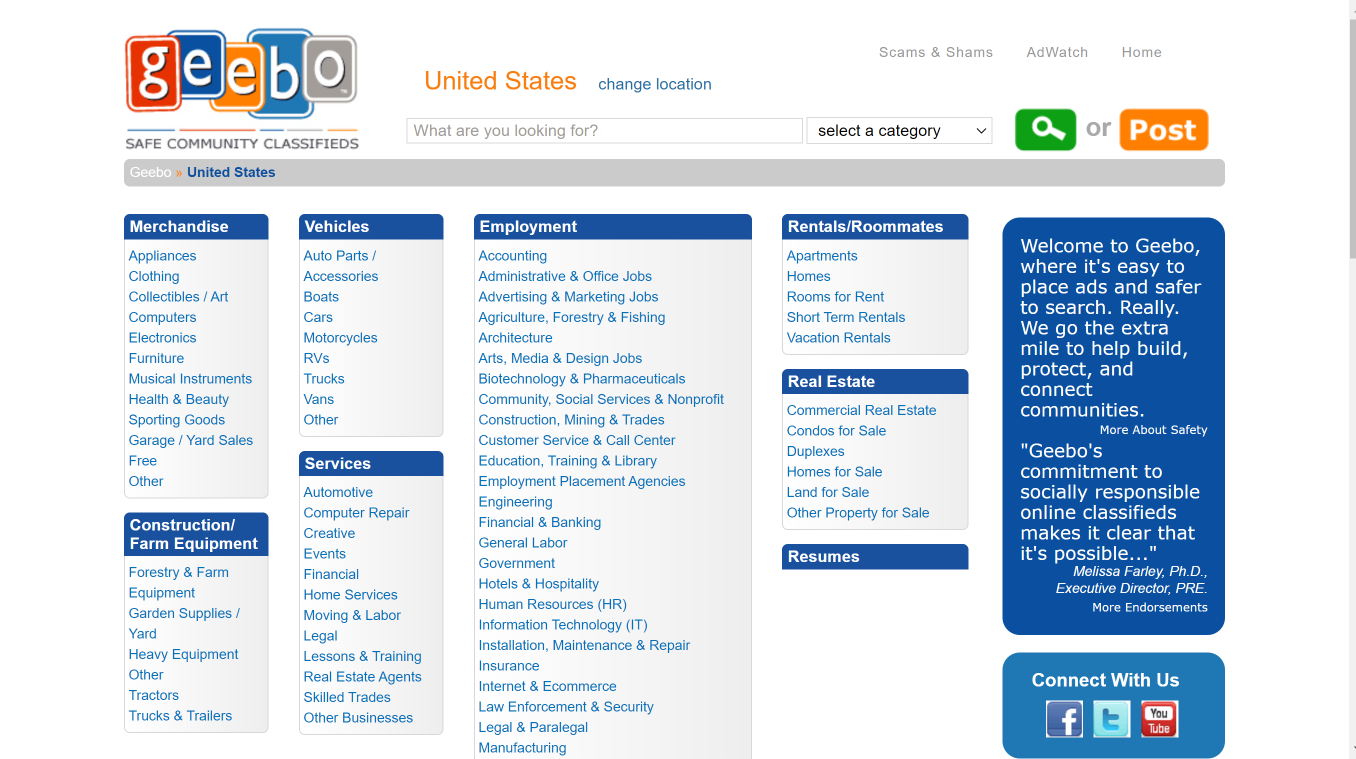Open Musical Instruments listings

tap(190, 379)
